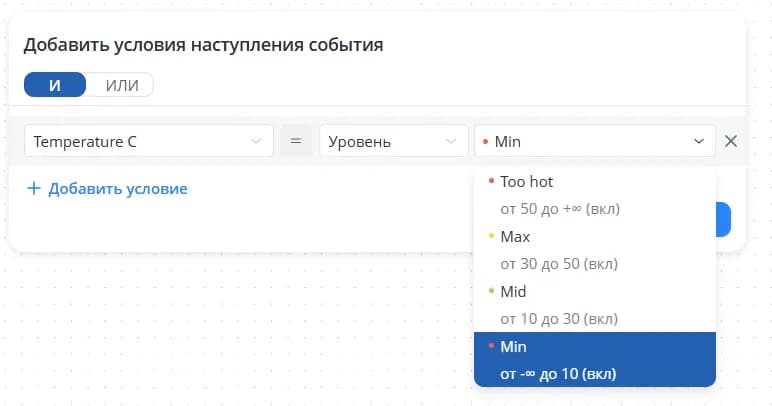Image resolution: width=772 pixels, height=406 pixels.
Task: Click the range text от 50 до +∞
Action: 560,209
